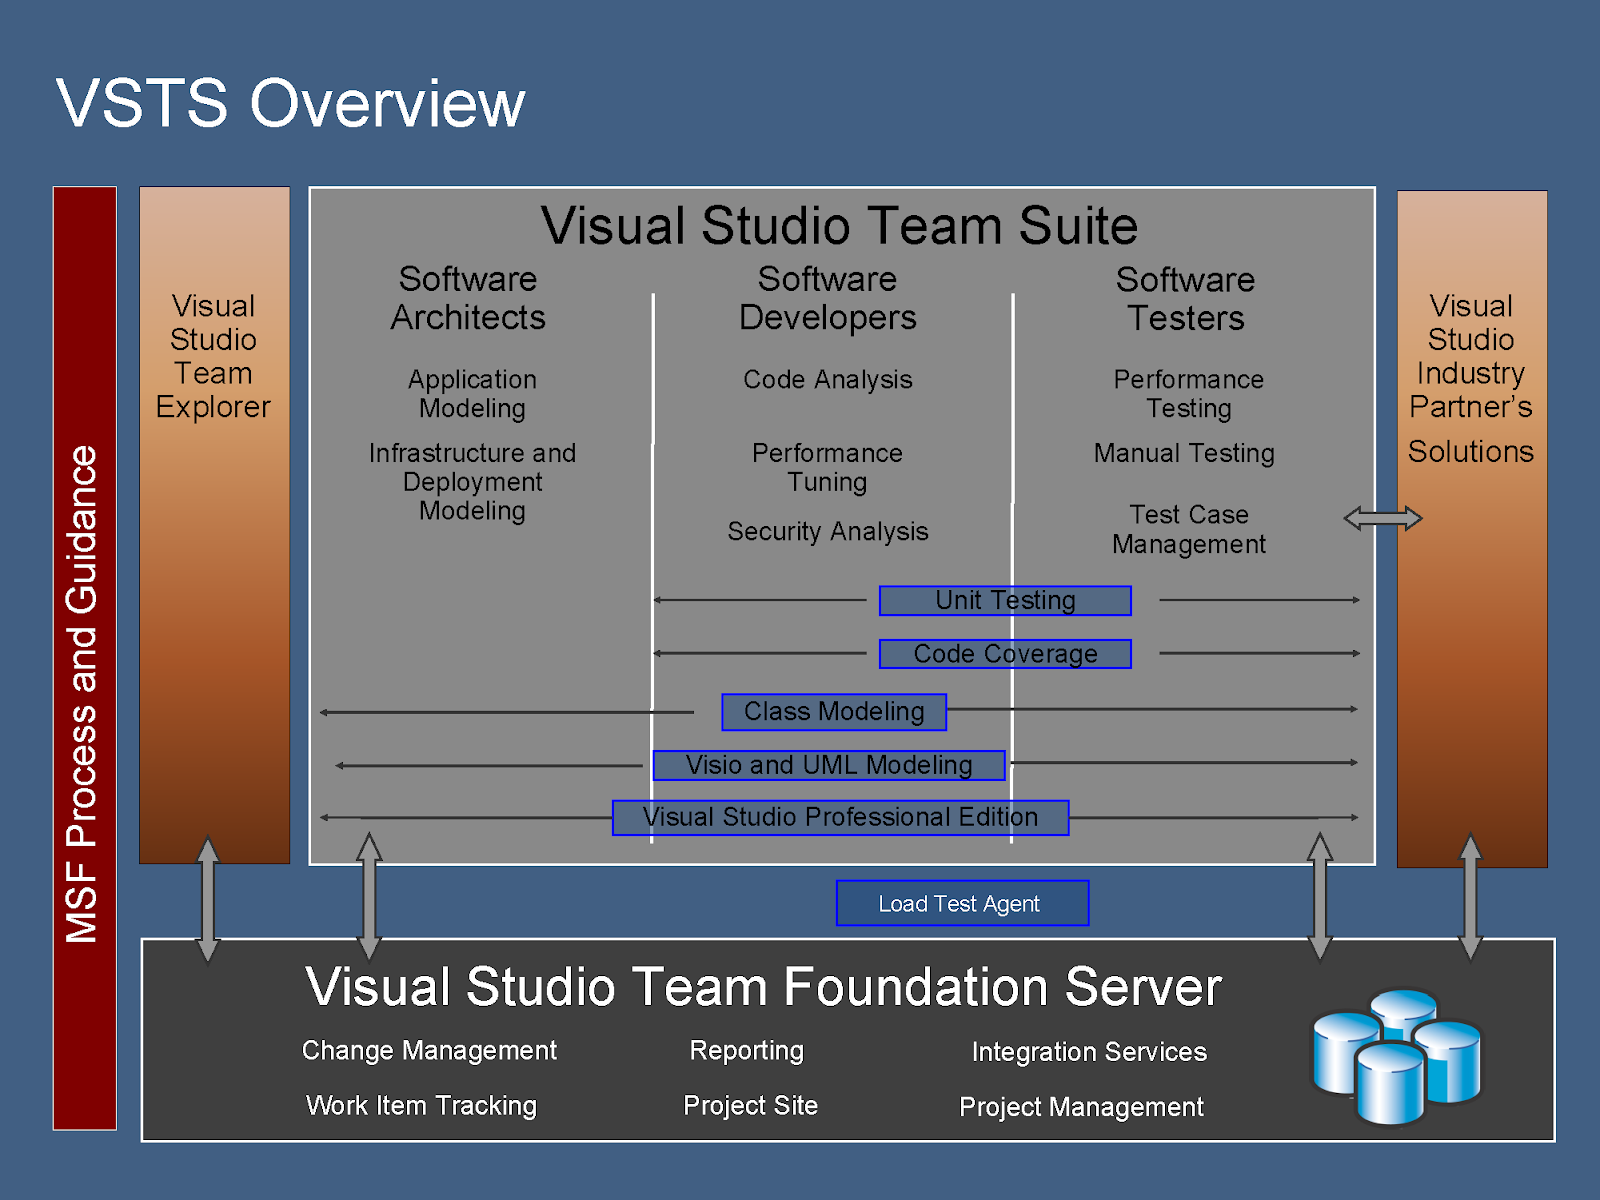1600x1200 pixels.
Task: Click the Visual Studio Industry Partner's Solutions column
Action: [1471, 529]
